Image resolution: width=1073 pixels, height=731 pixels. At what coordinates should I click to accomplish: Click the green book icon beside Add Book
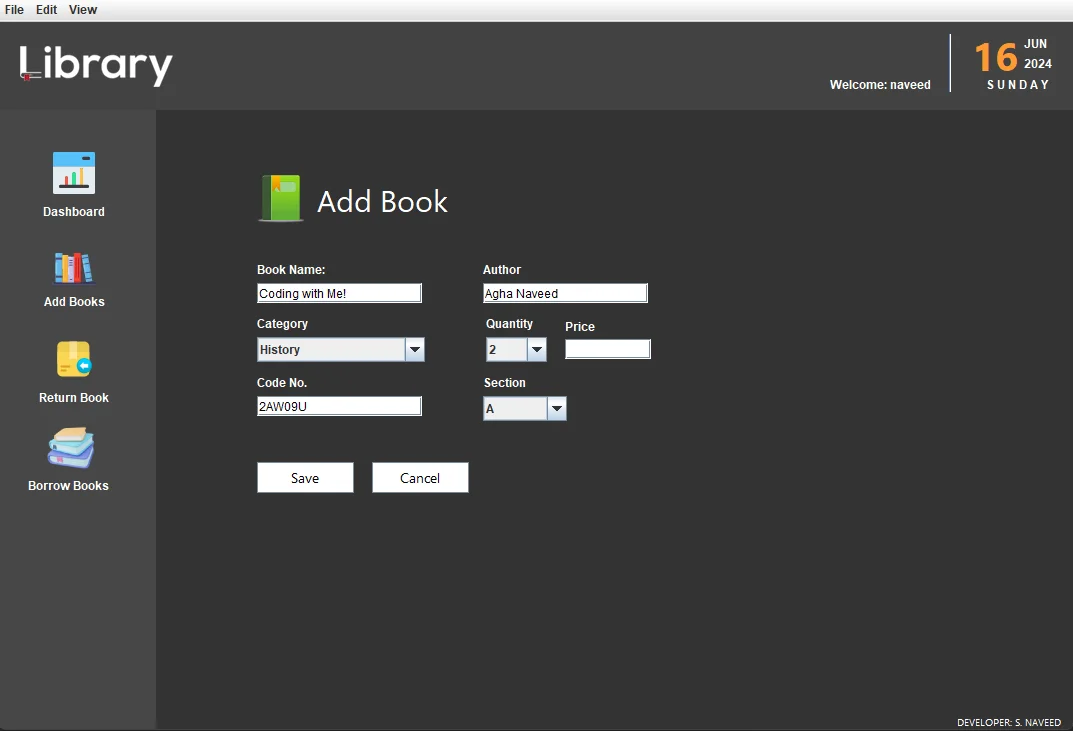coord(281,198)
